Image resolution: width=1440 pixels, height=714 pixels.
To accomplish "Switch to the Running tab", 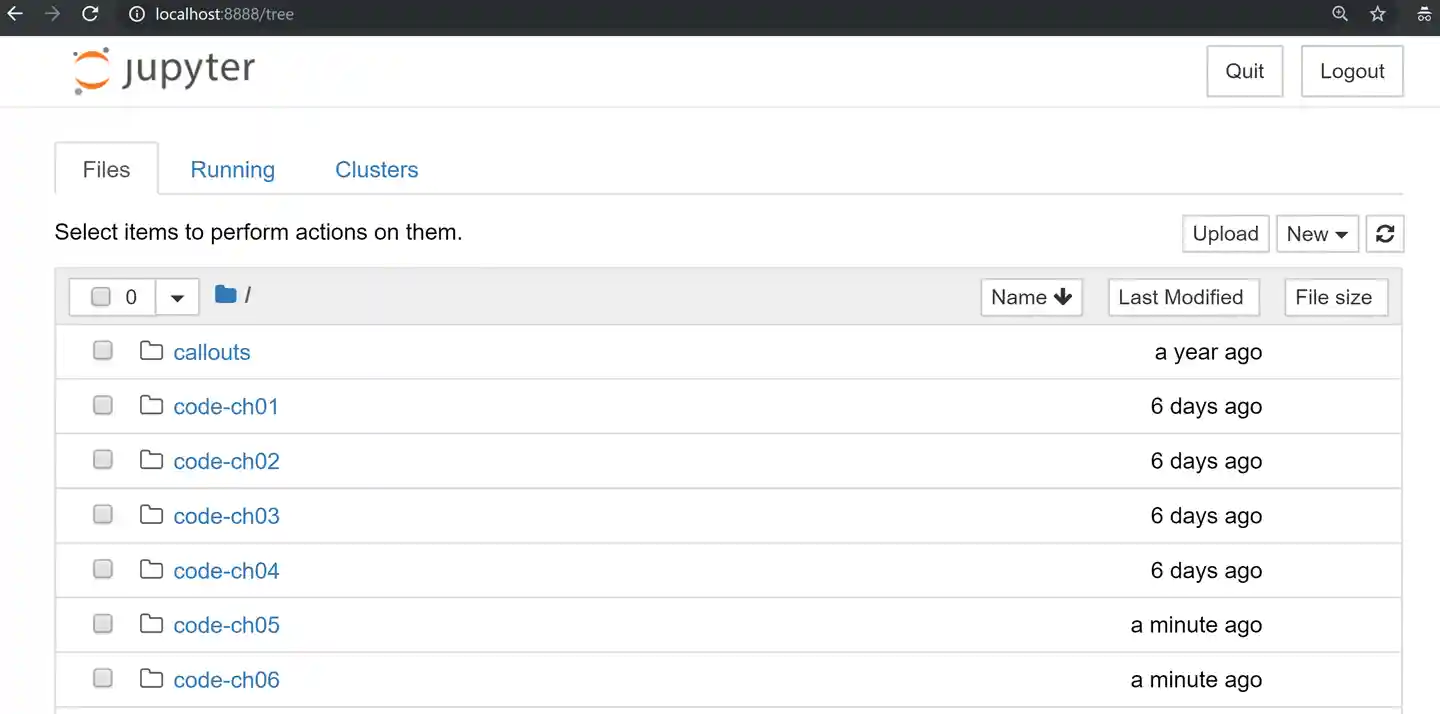I will pos(232,170).
